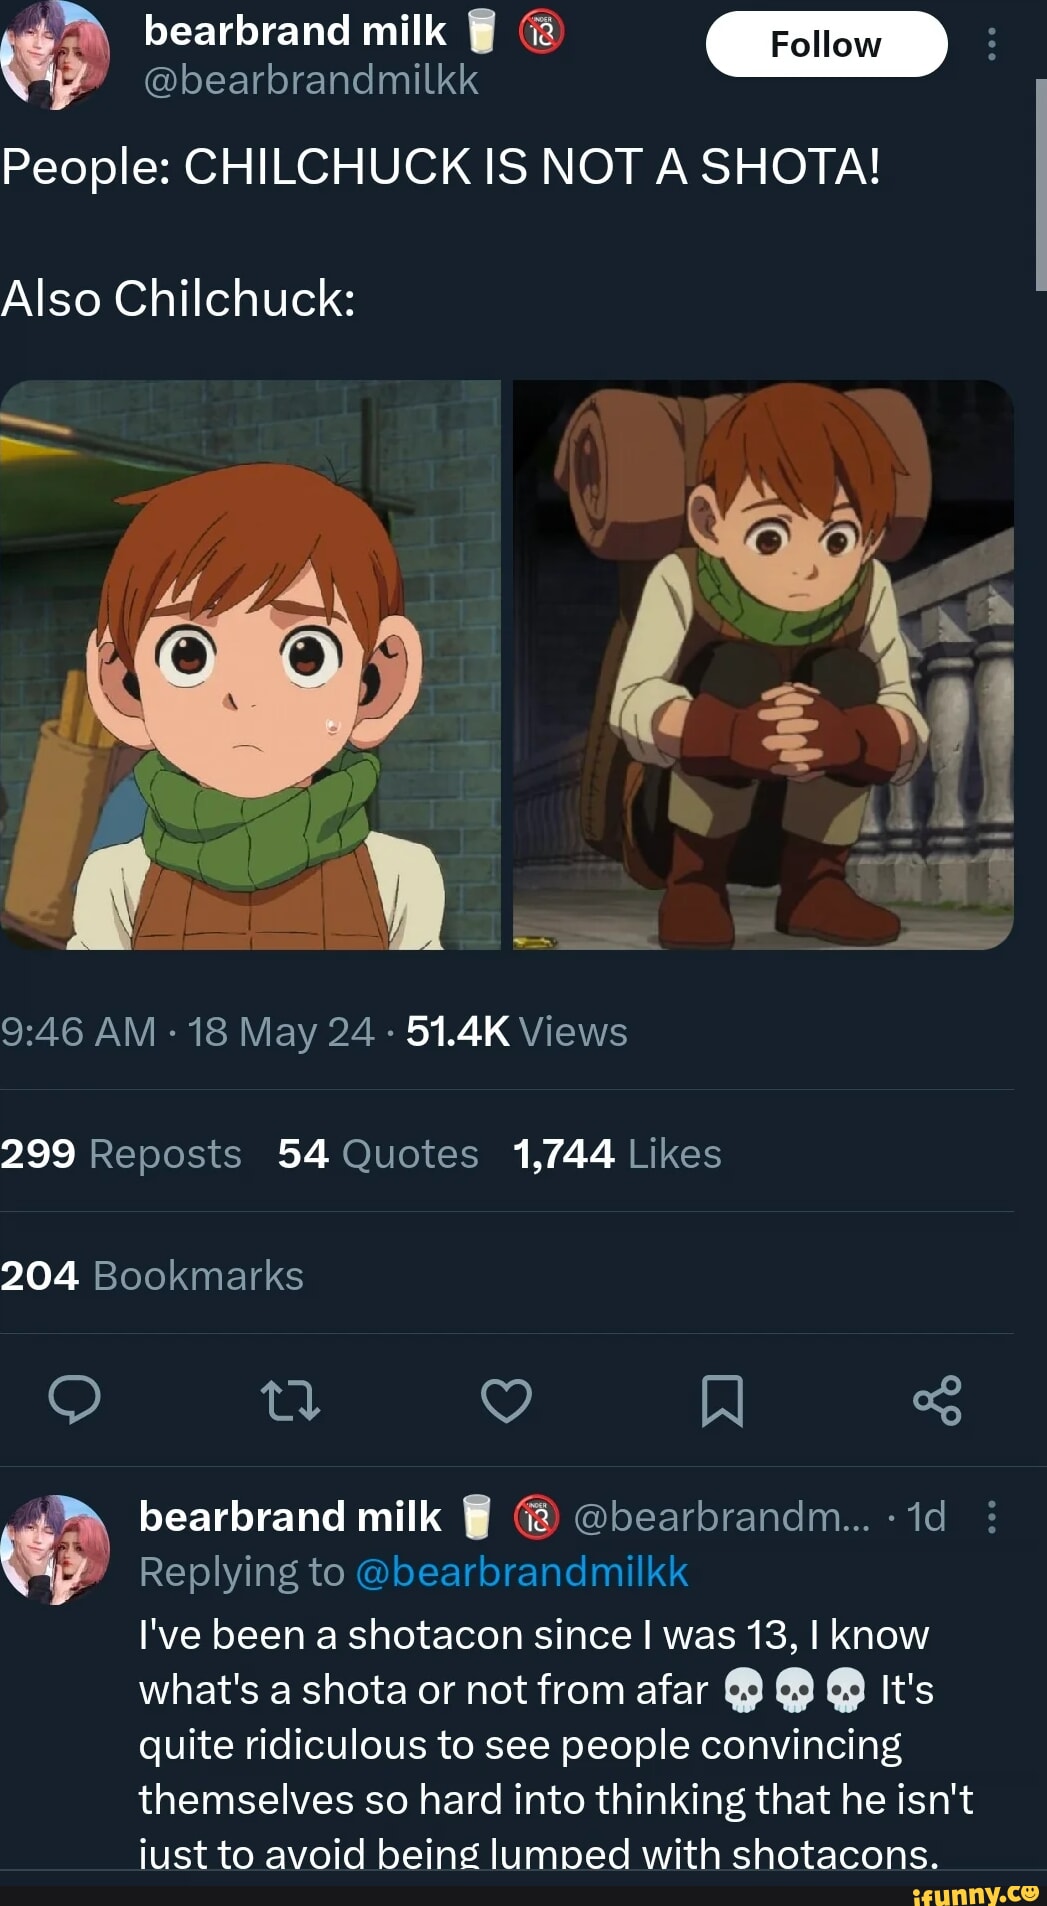The height and width of the screenshot is (1906, 1047).
Task: View the 1,744 Likes list
Action: [617, 1154]
